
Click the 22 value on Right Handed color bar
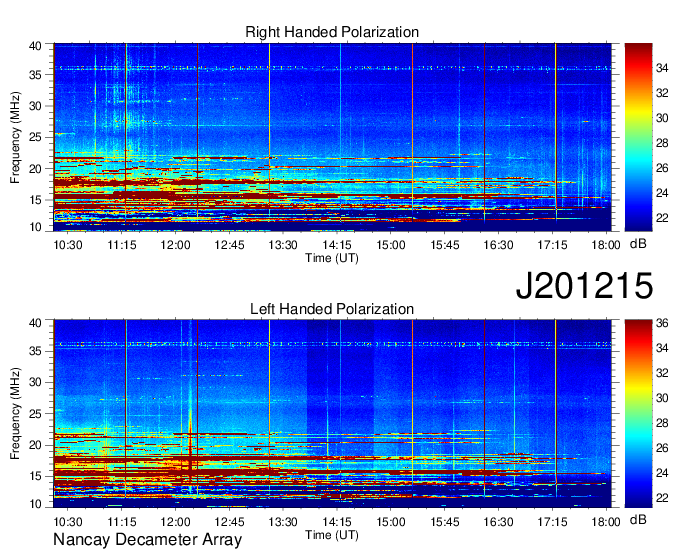662,218
